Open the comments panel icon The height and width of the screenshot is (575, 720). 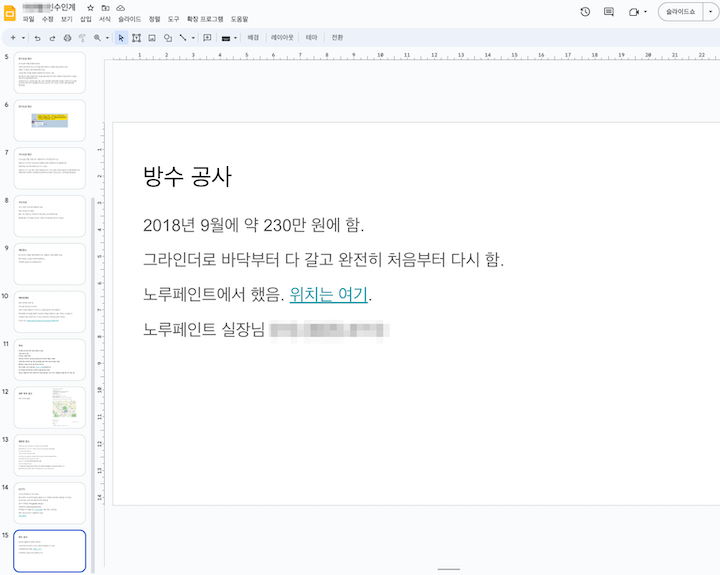609,12
